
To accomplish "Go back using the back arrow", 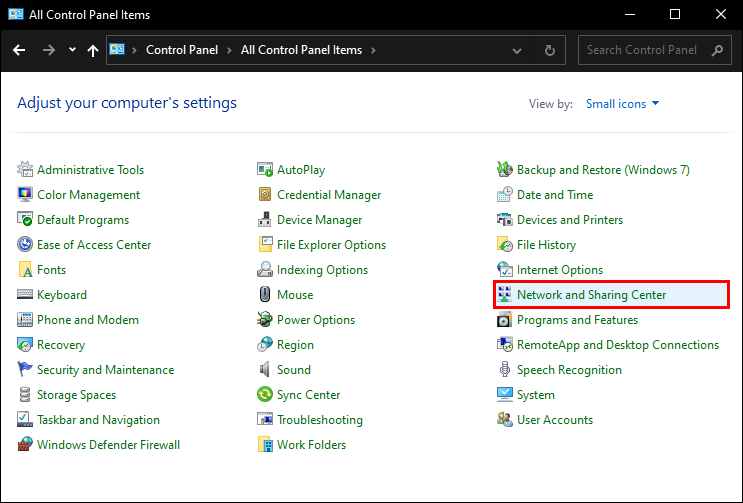I will pos(19,50).
